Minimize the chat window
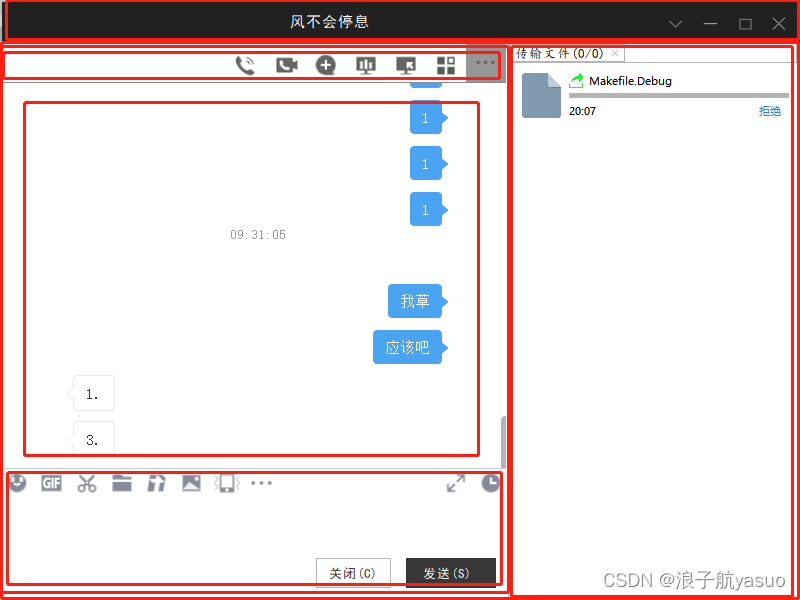800x600 pixels. [711, 24]
